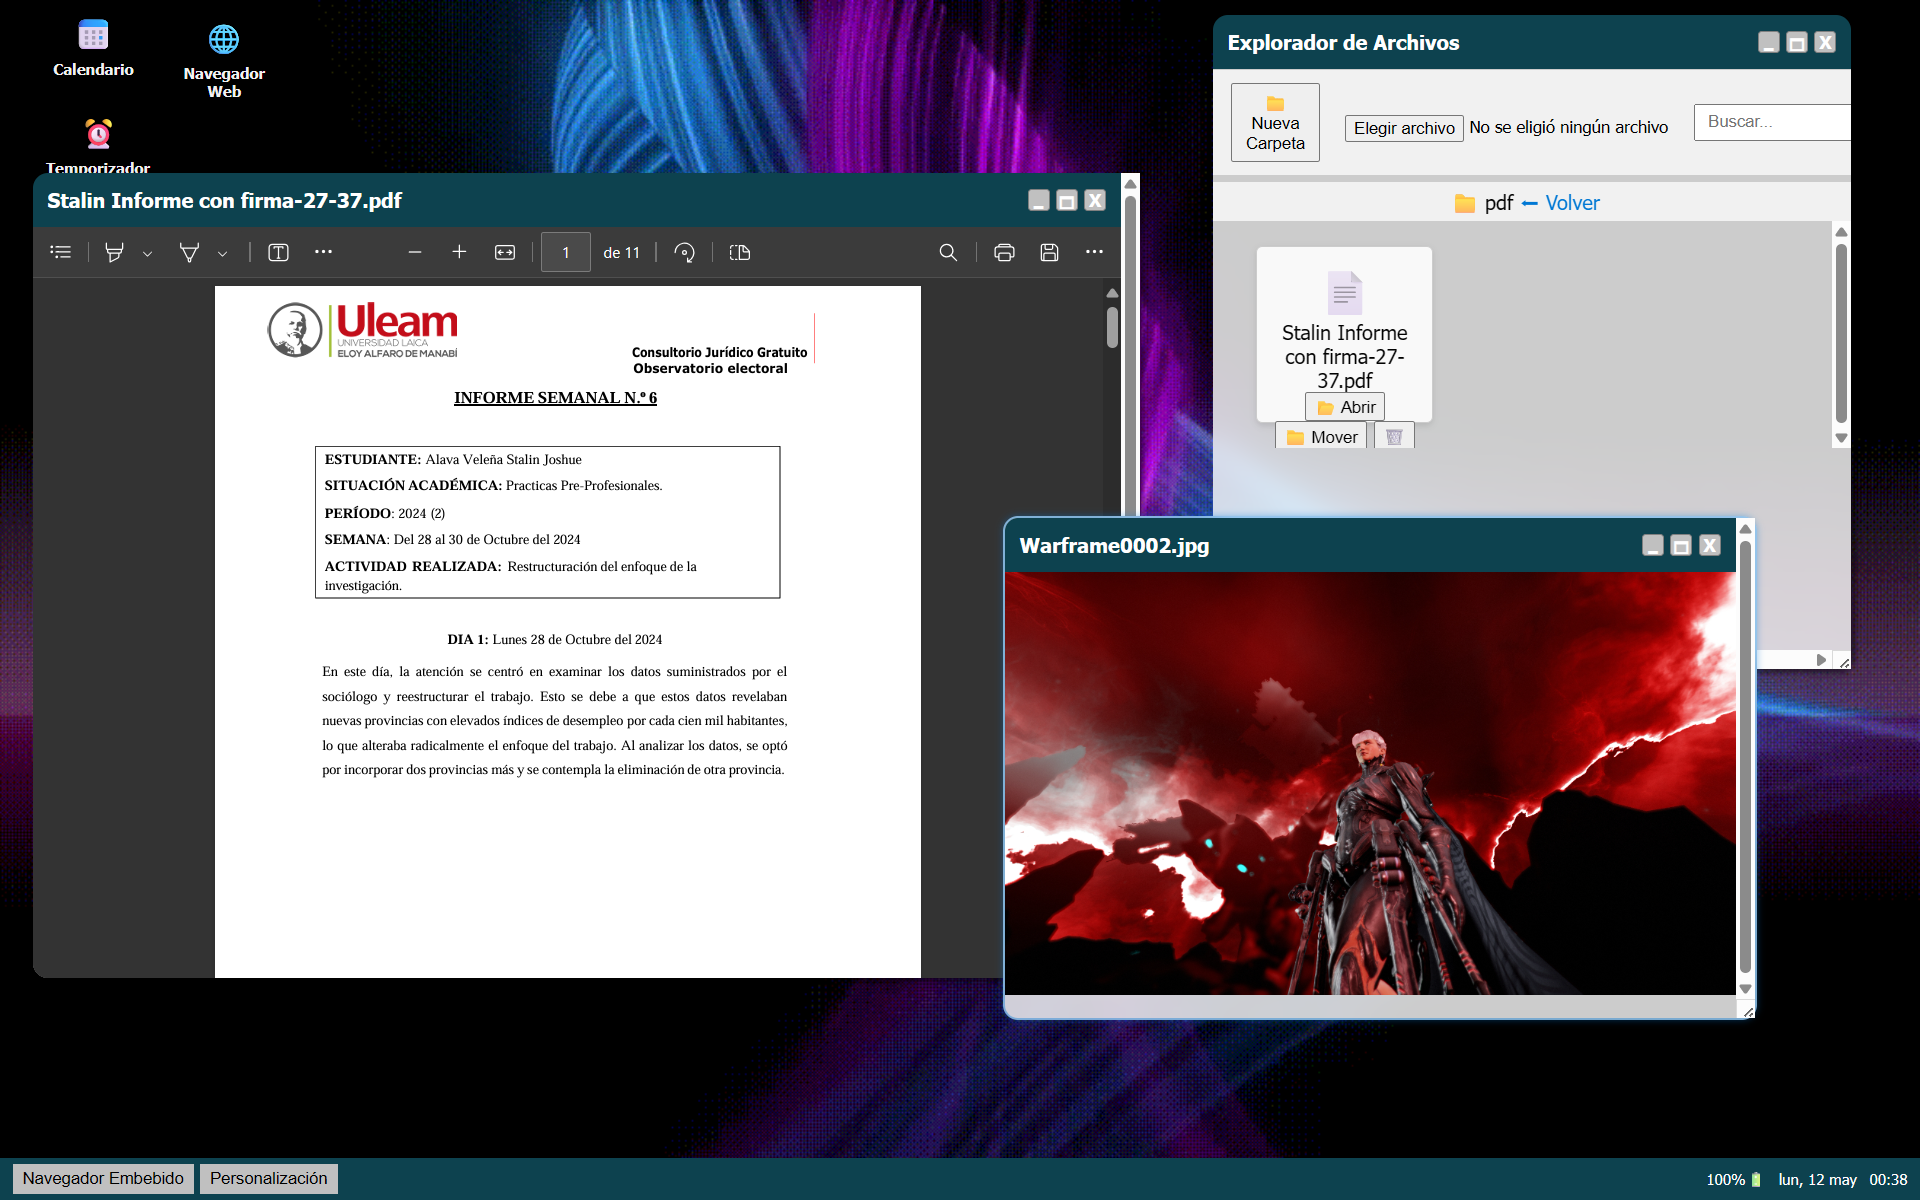Click the Warframe0002.jpg image
This screenshot has width=1920, height=1200.
coord(1370,783)
